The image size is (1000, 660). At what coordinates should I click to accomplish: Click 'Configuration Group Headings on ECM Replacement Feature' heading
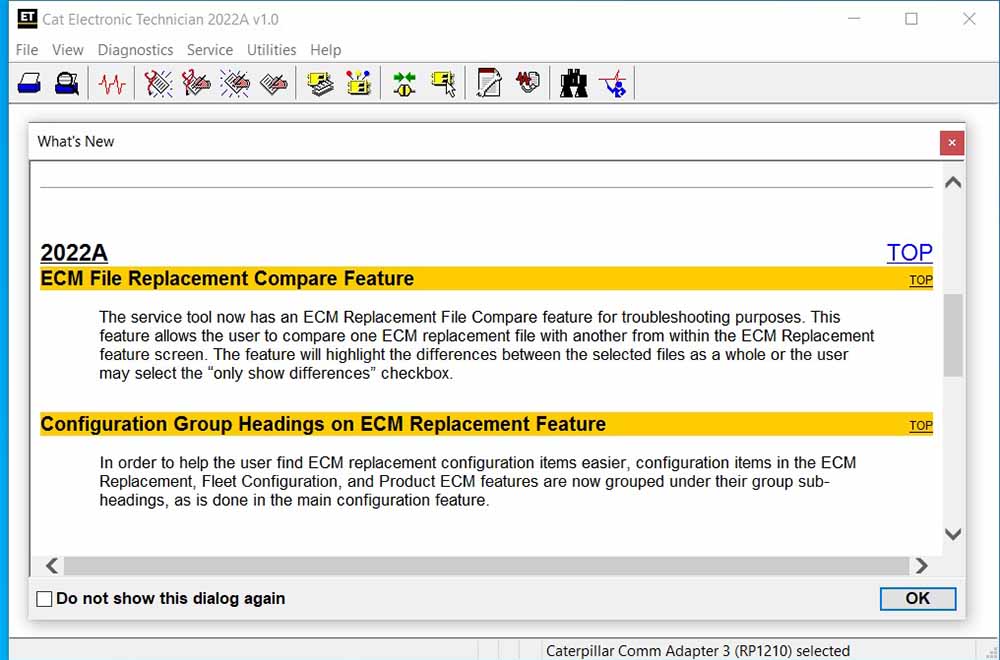coord(323,424)
